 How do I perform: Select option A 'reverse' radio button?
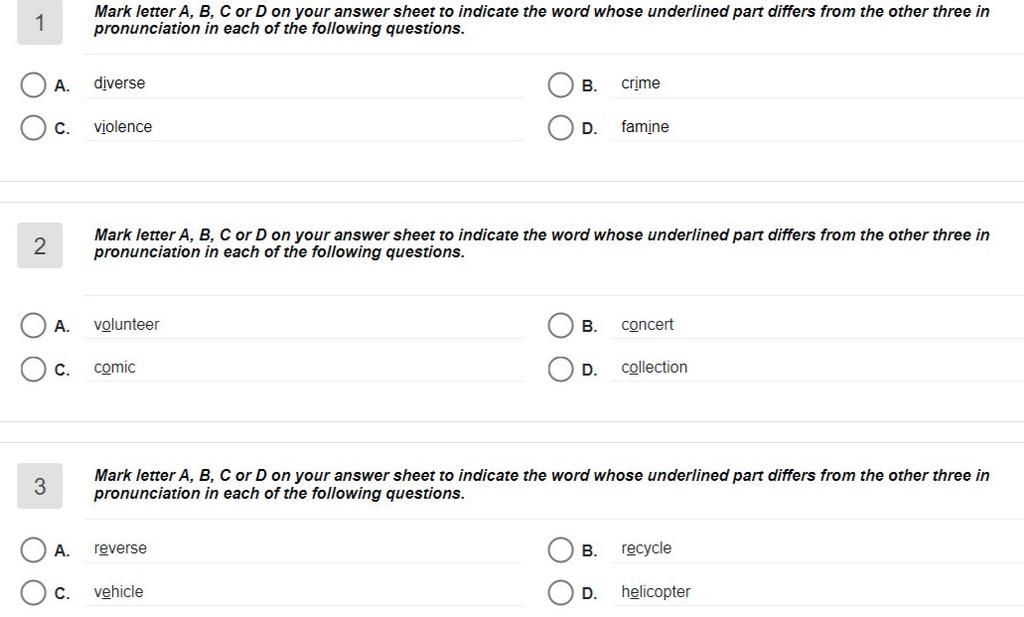pos(33,550)
